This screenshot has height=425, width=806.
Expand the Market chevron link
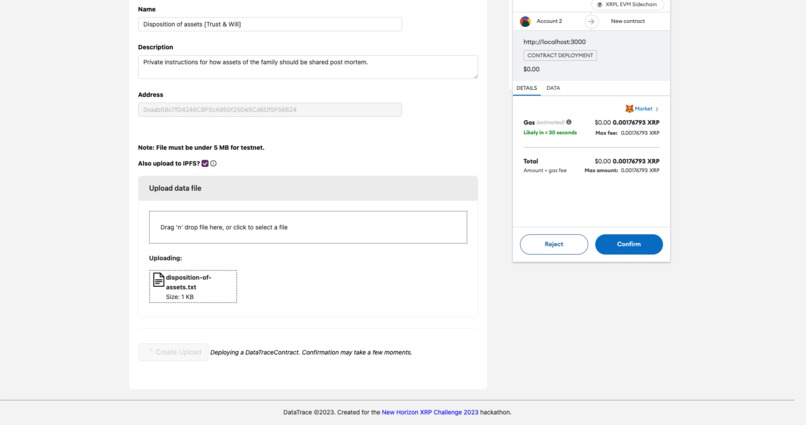tap(657, 109)
